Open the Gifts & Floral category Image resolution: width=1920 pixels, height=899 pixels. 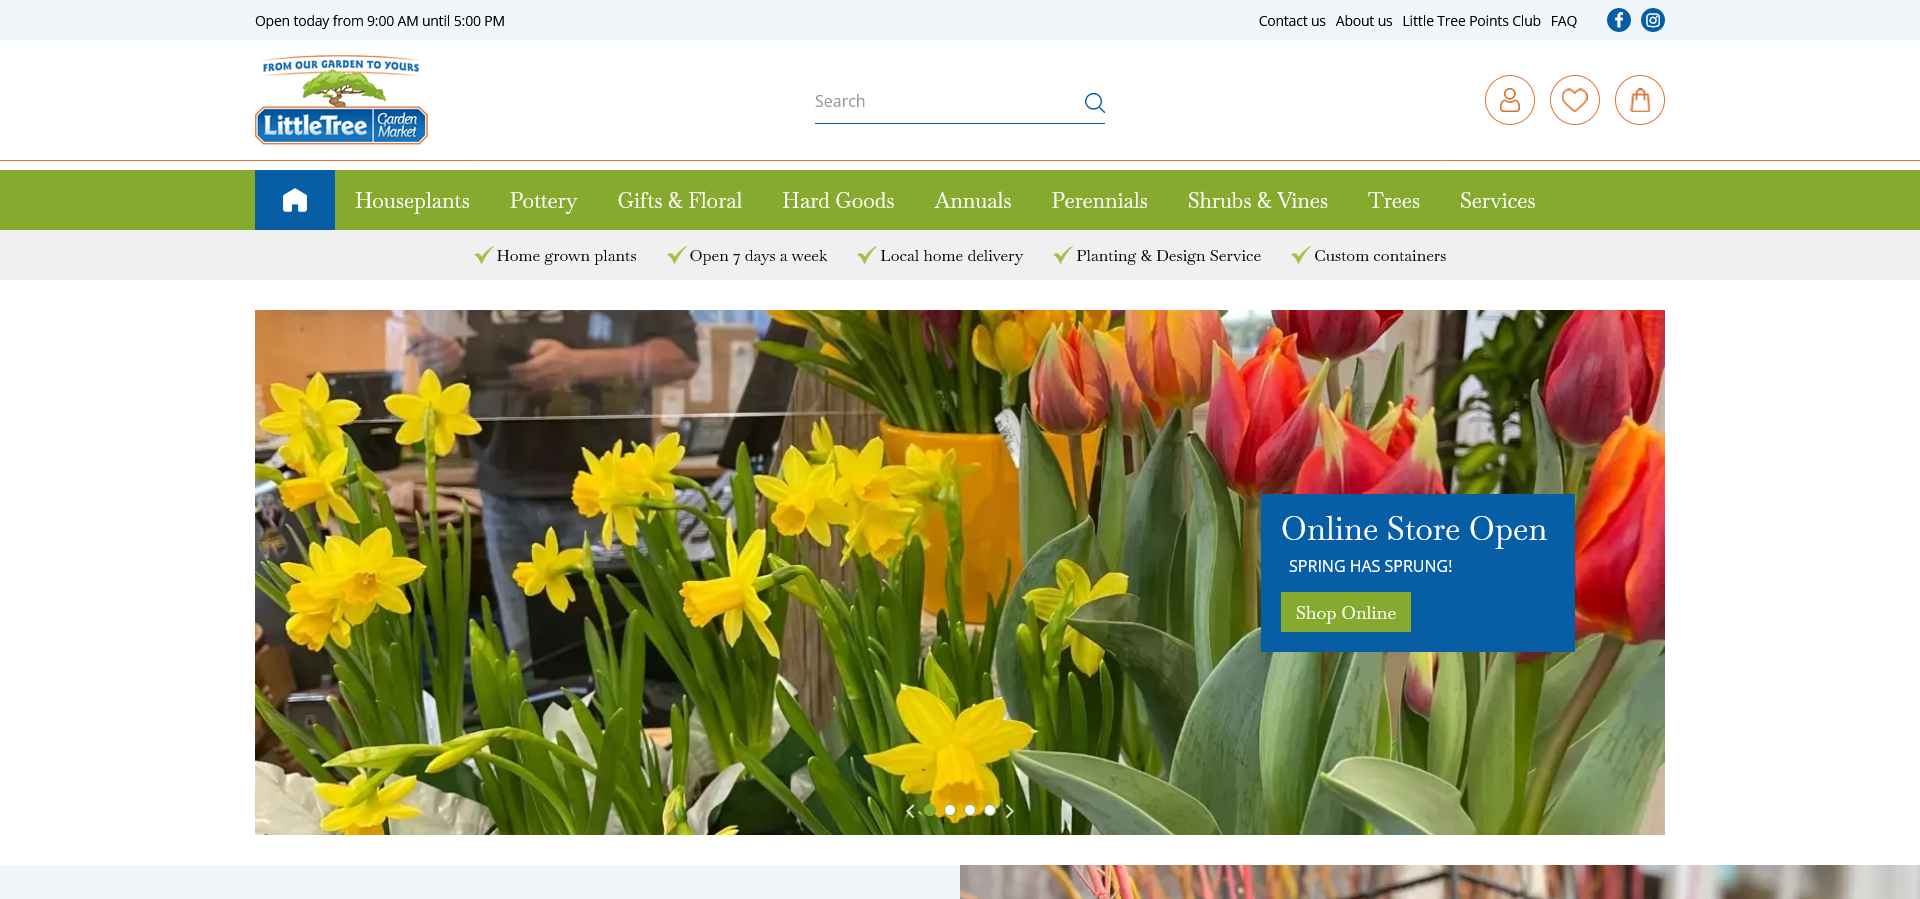coord(679,200)
